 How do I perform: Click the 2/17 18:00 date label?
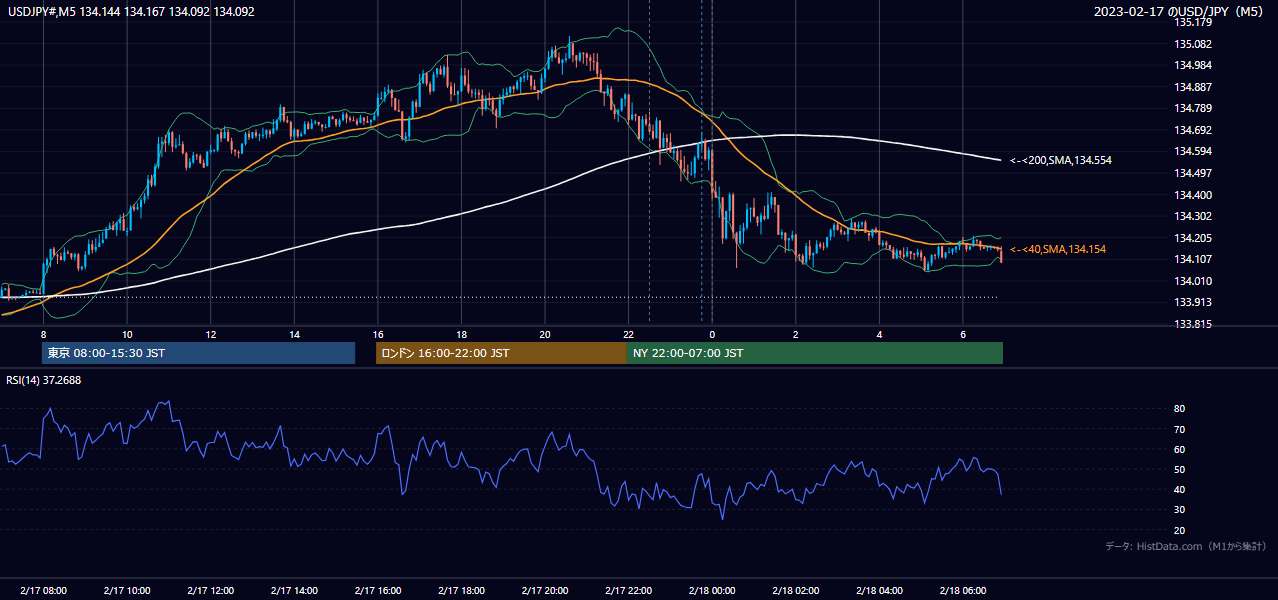tap(461, 591)
